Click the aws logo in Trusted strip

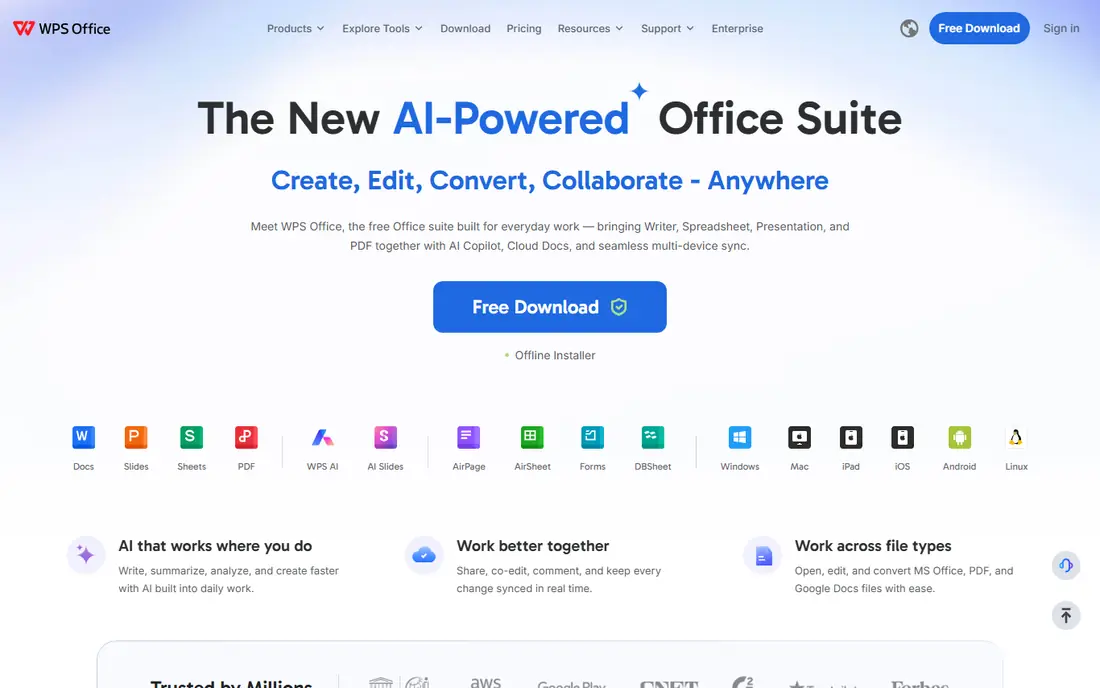pos(485,682)
